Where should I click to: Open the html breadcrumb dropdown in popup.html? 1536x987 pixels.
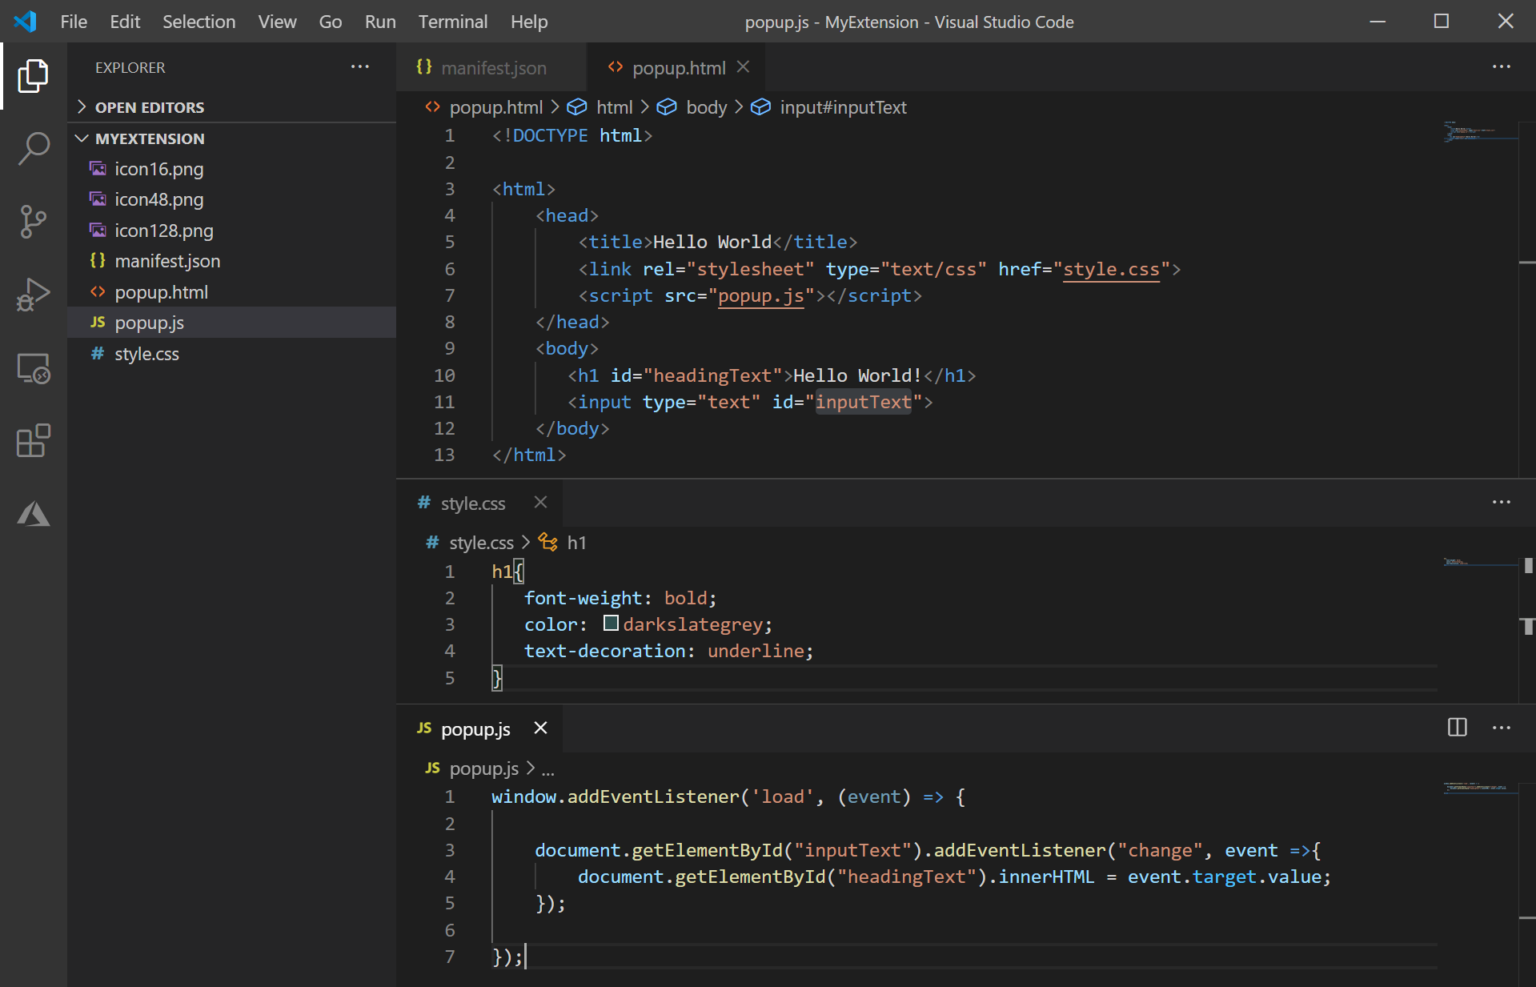pos(614,107)
